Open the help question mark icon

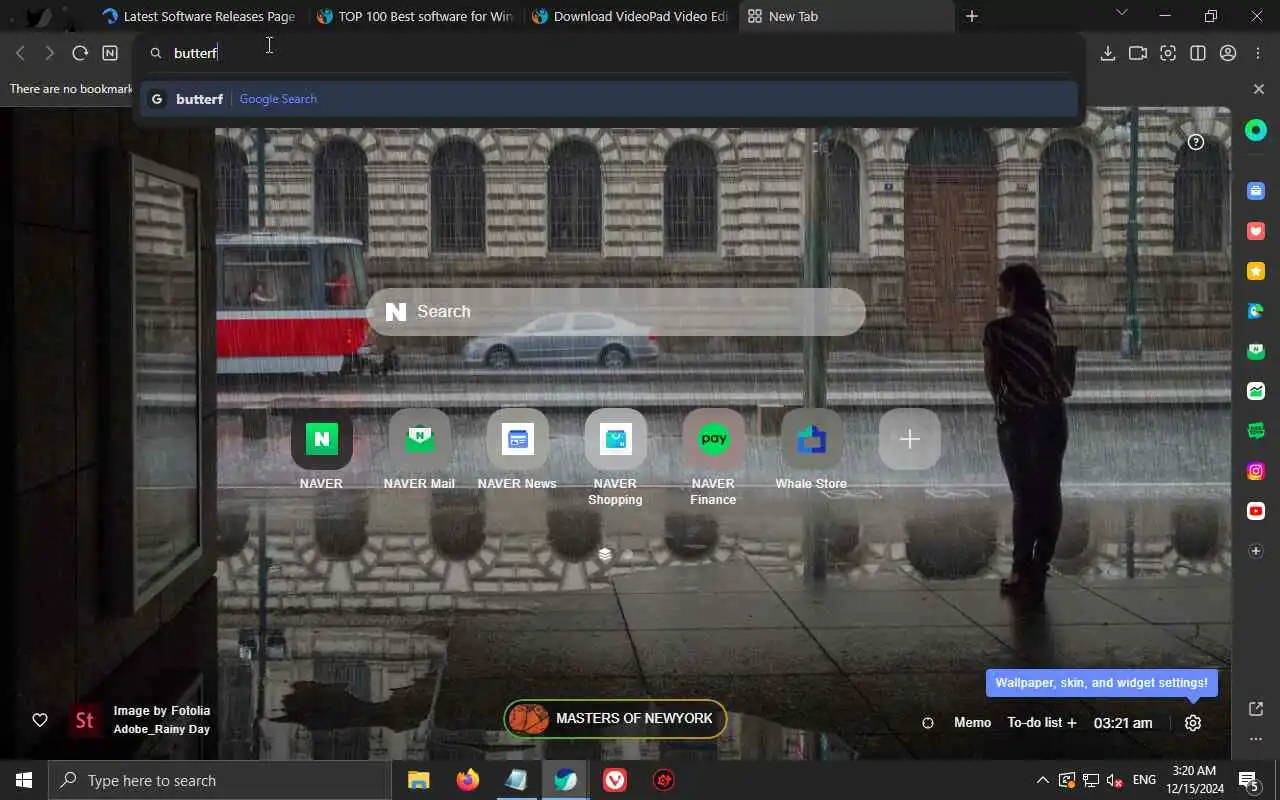click(1195, 142)
